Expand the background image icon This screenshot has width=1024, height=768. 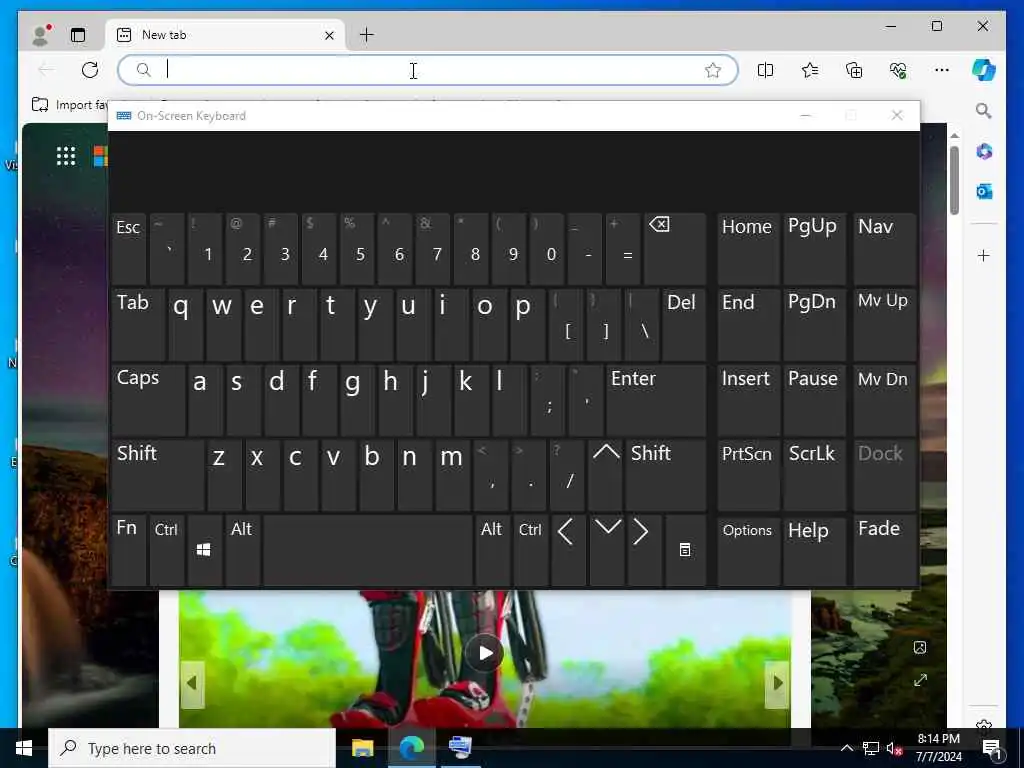click(920, 680)
